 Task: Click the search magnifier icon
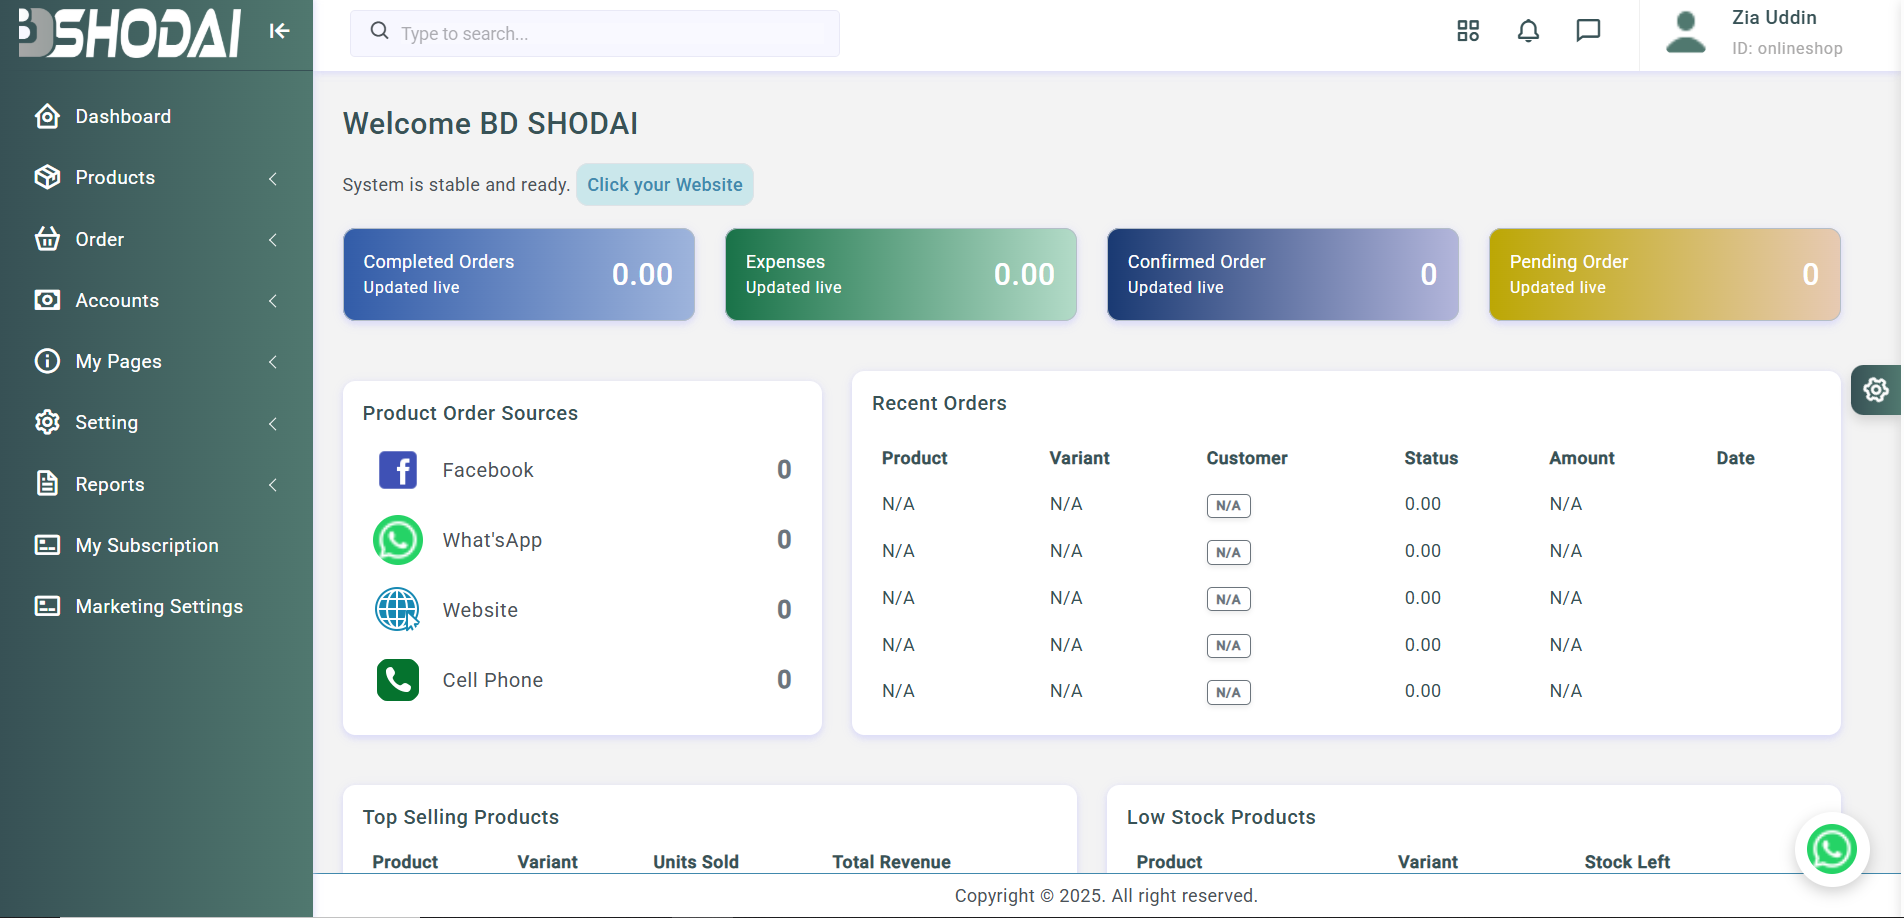[x=379, y=32]
